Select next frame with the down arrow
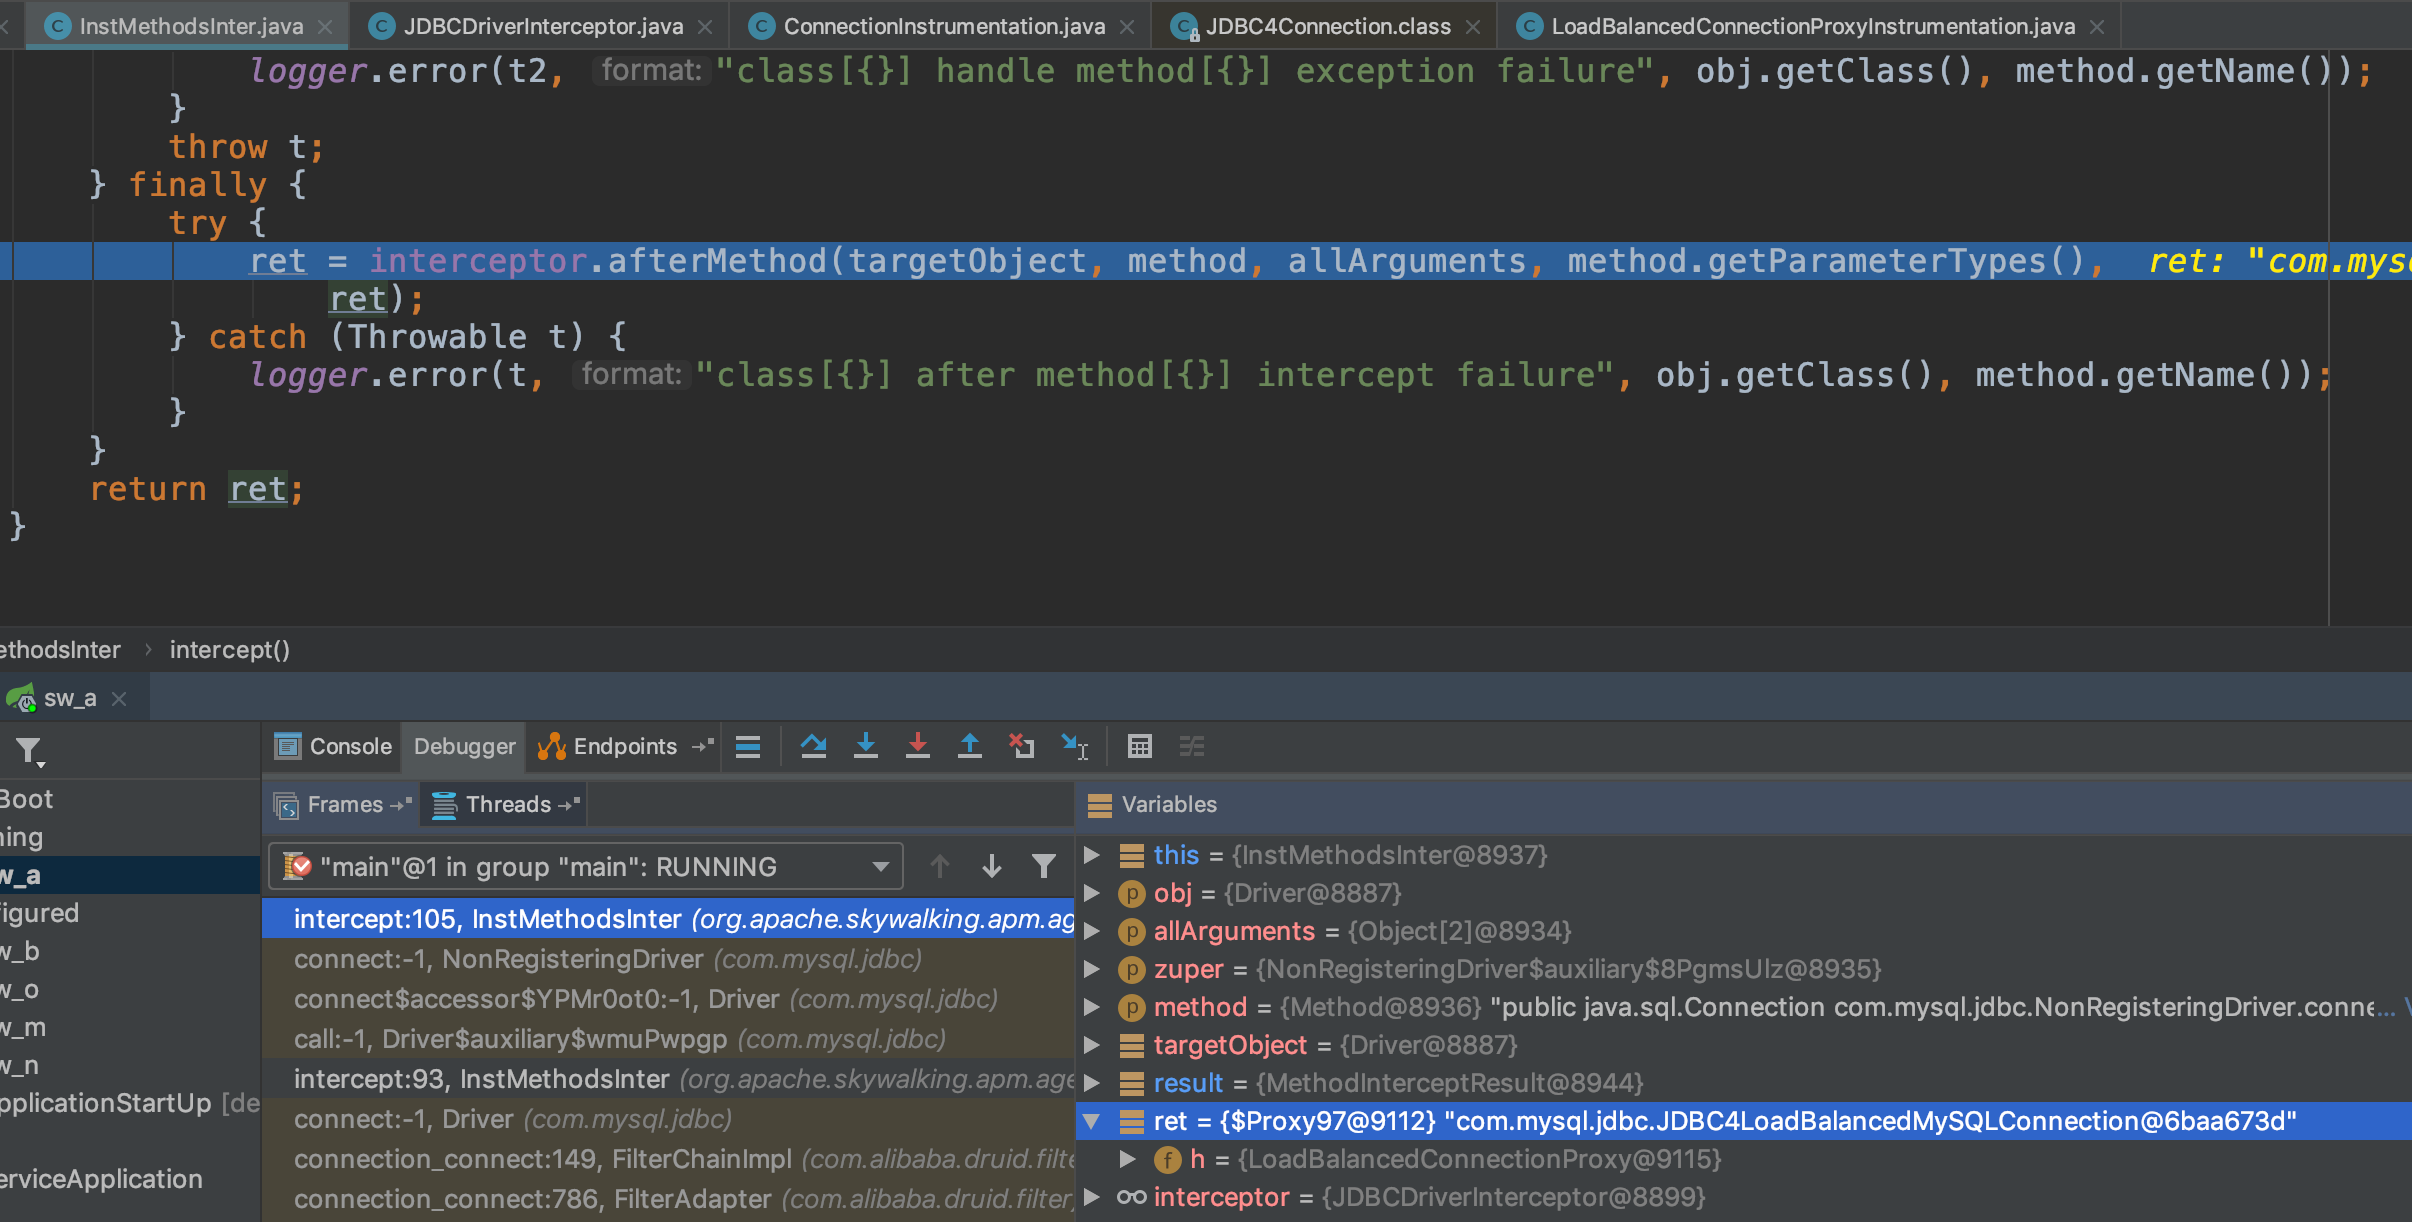This screenshot has width=2412, height=1222. click(x=991, y=866)
